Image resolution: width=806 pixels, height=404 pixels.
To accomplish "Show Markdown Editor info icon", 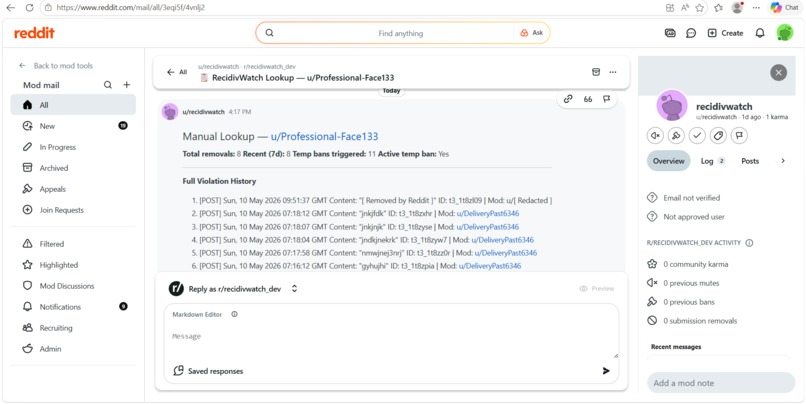I will 234,314.
